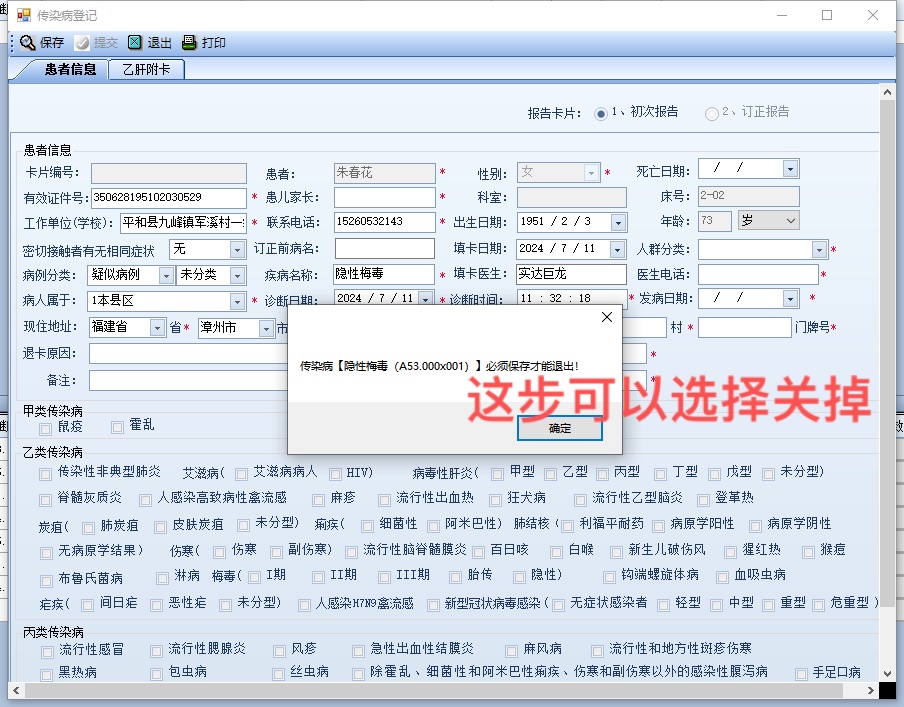904x707 pixels.
Task: Click the horizontal scrollbar left arrow
Action: [16, 690]
